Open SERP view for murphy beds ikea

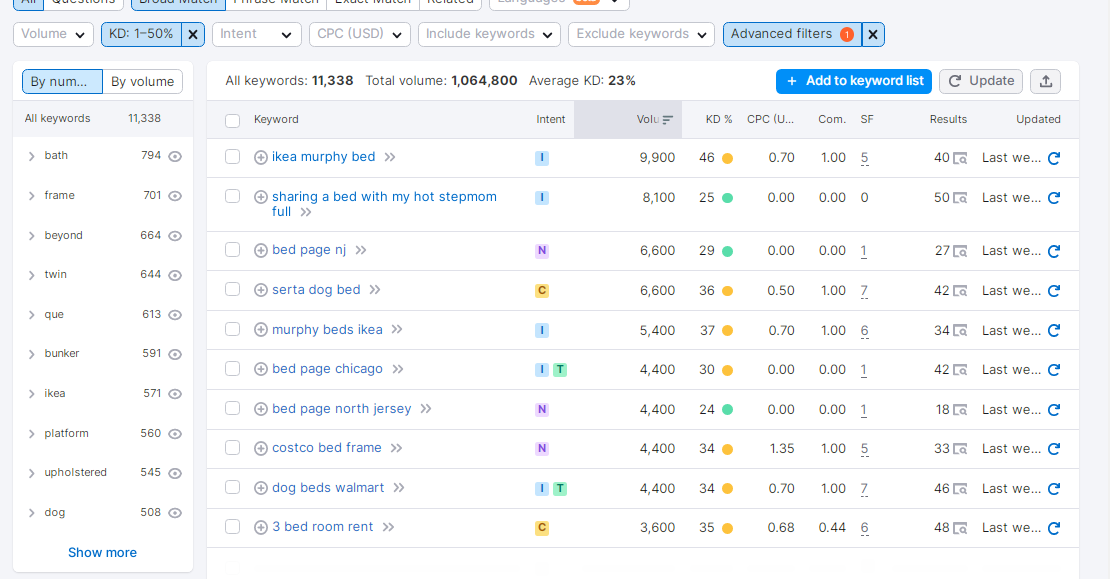(x=960, y=331)
